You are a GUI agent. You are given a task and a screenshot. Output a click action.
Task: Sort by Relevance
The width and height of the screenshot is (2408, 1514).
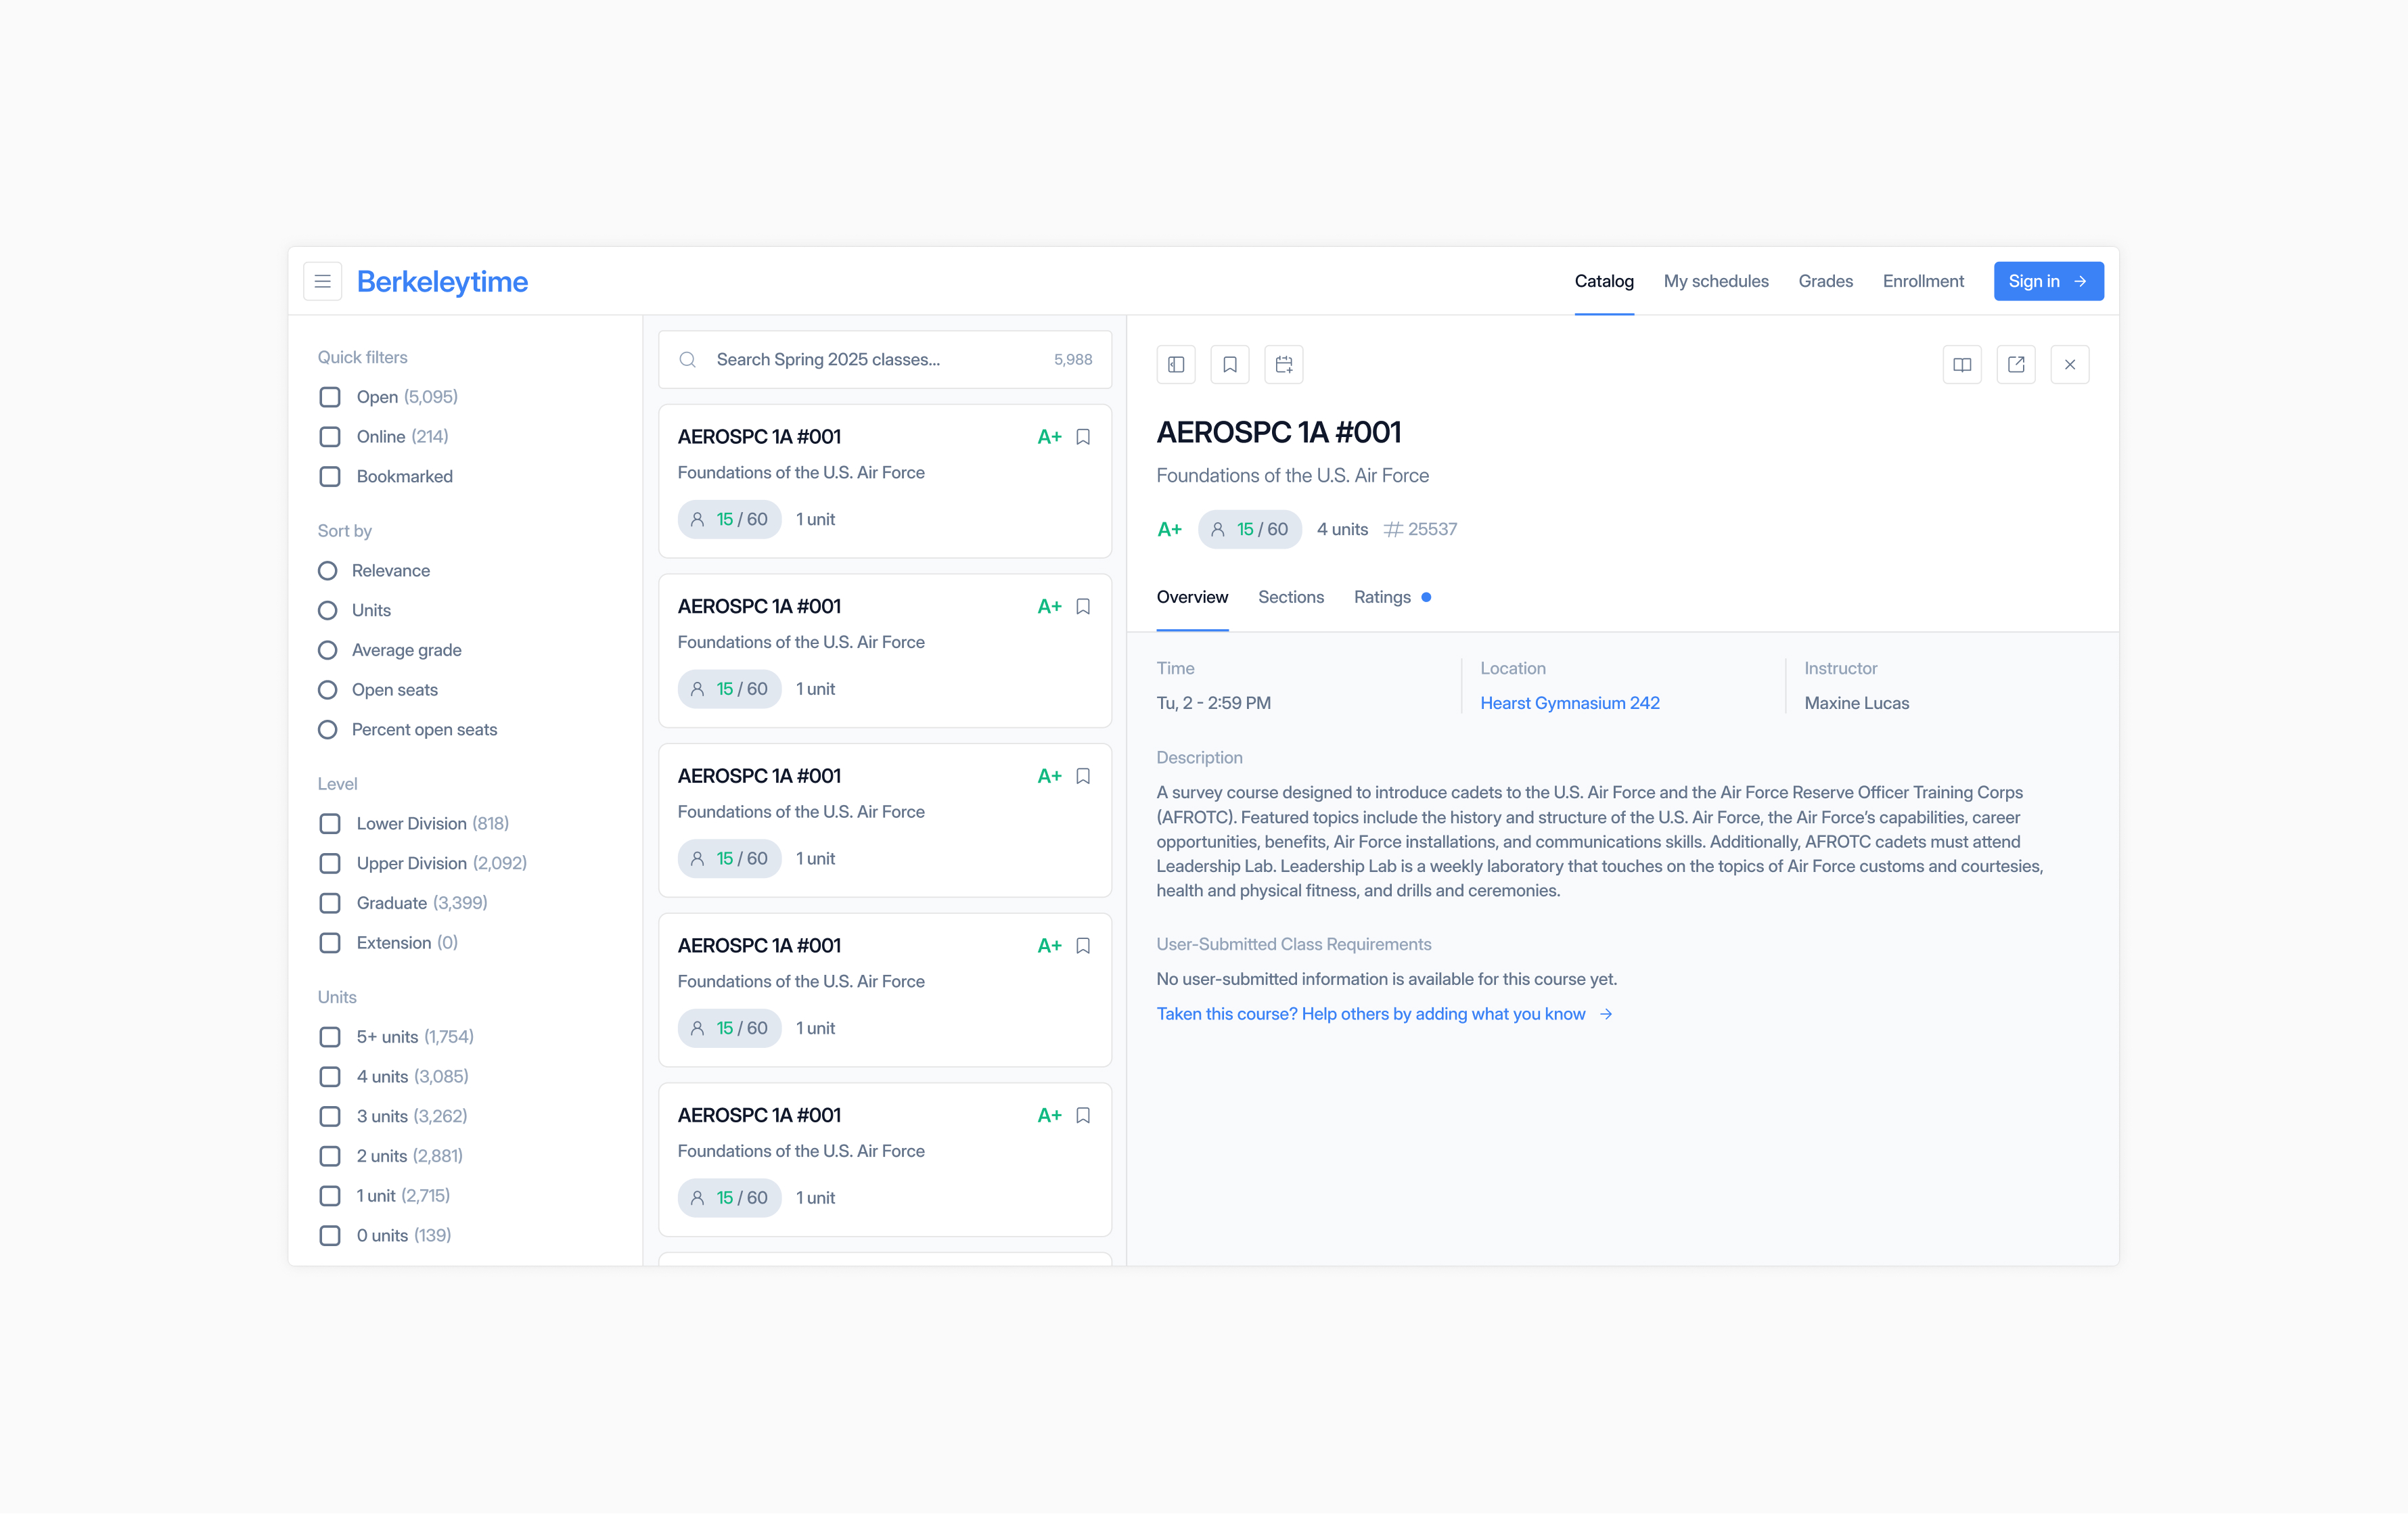click(x=327, y=570)
